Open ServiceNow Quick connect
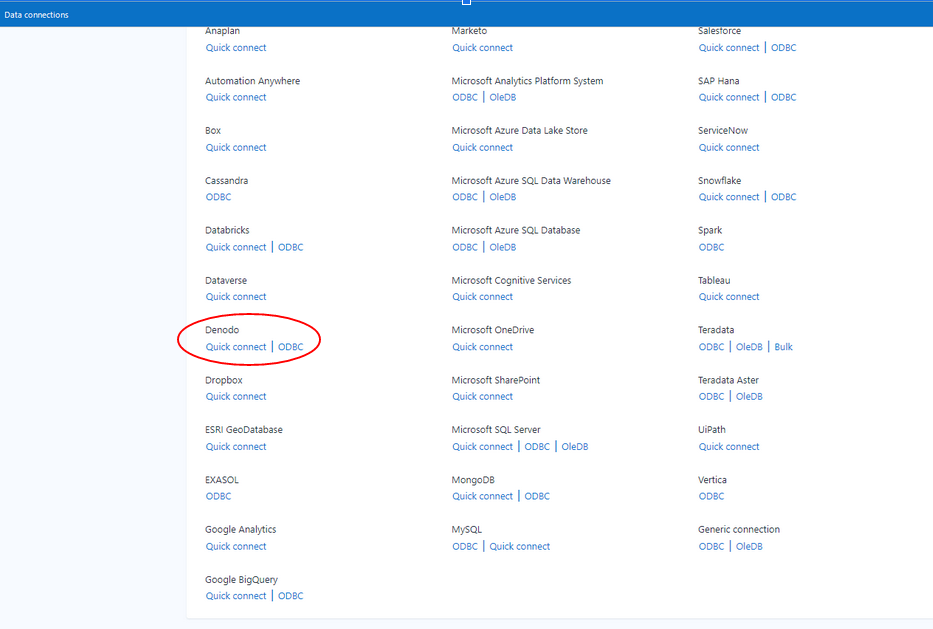Viewport: 933px width, 629px height. click(x=729, y=147)
